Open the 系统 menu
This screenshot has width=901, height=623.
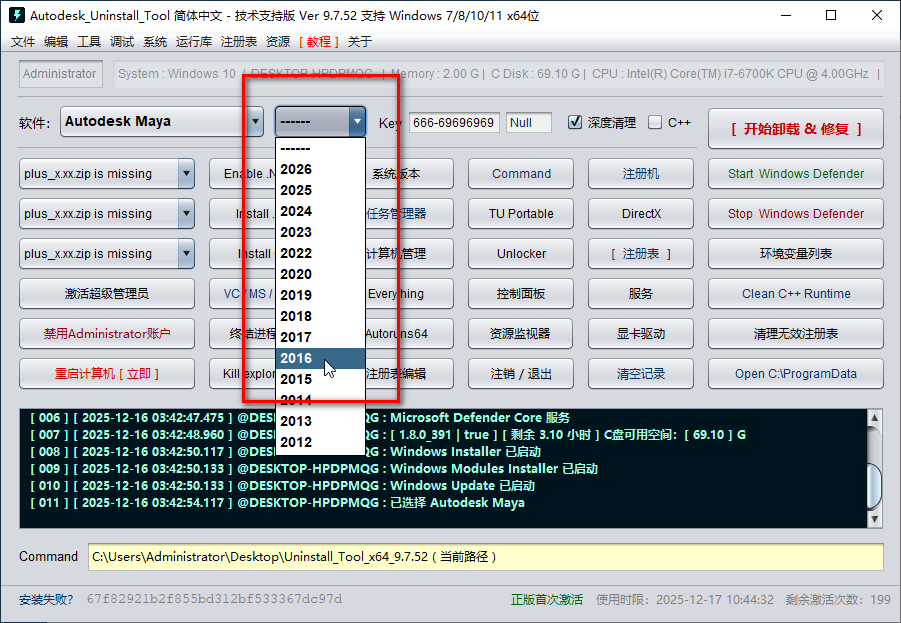155,41
